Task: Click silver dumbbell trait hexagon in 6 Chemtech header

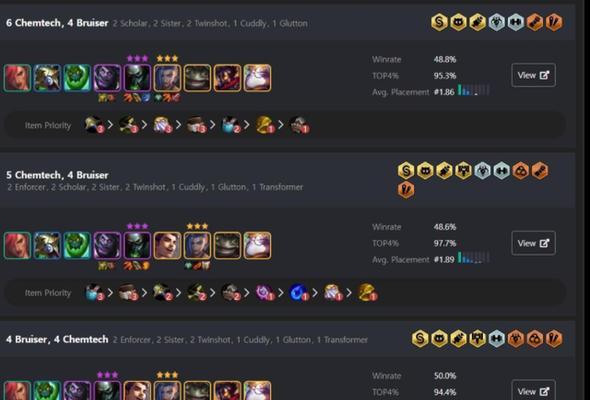Action: 515,22
